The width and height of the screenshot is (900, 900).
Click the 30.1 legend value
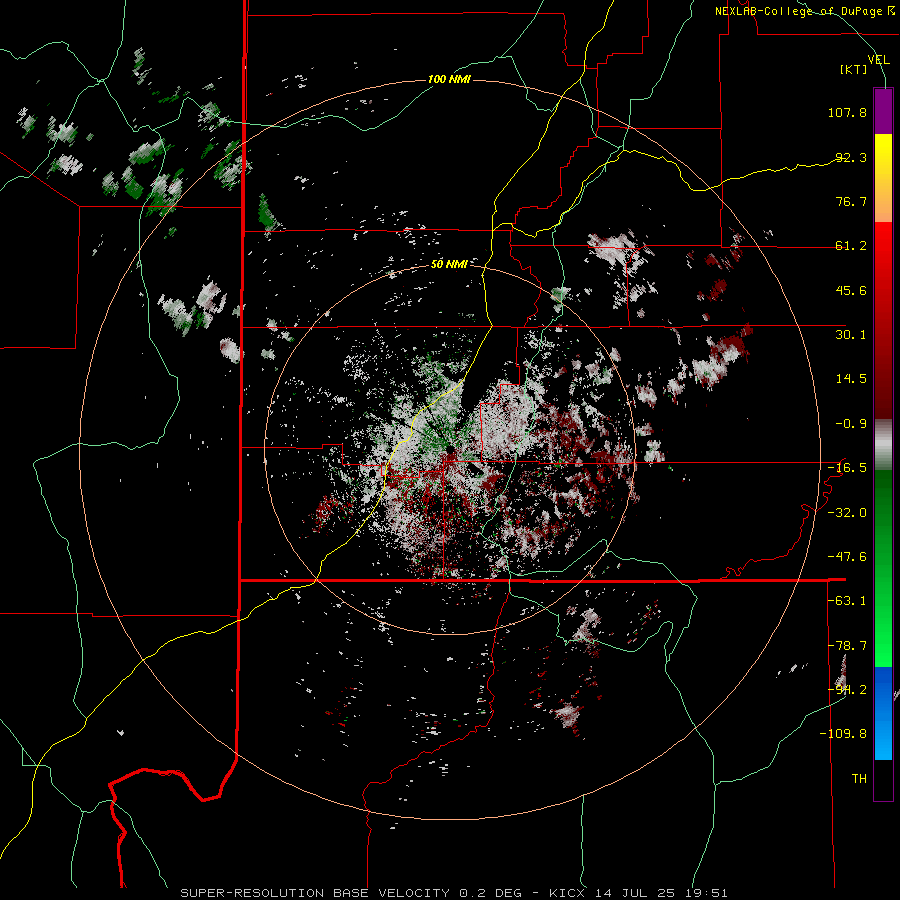[851, 335]
